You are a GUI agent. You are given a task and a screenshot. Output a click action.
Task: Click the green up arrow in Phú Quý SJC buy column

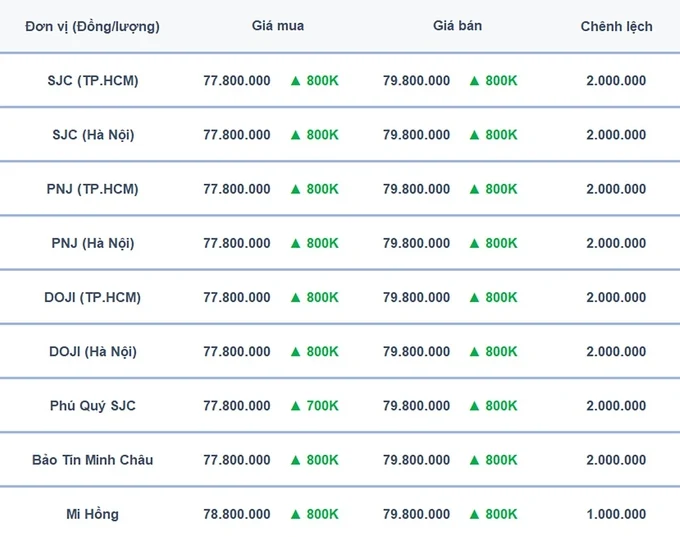pyautogui.click(x=296, y=406)
